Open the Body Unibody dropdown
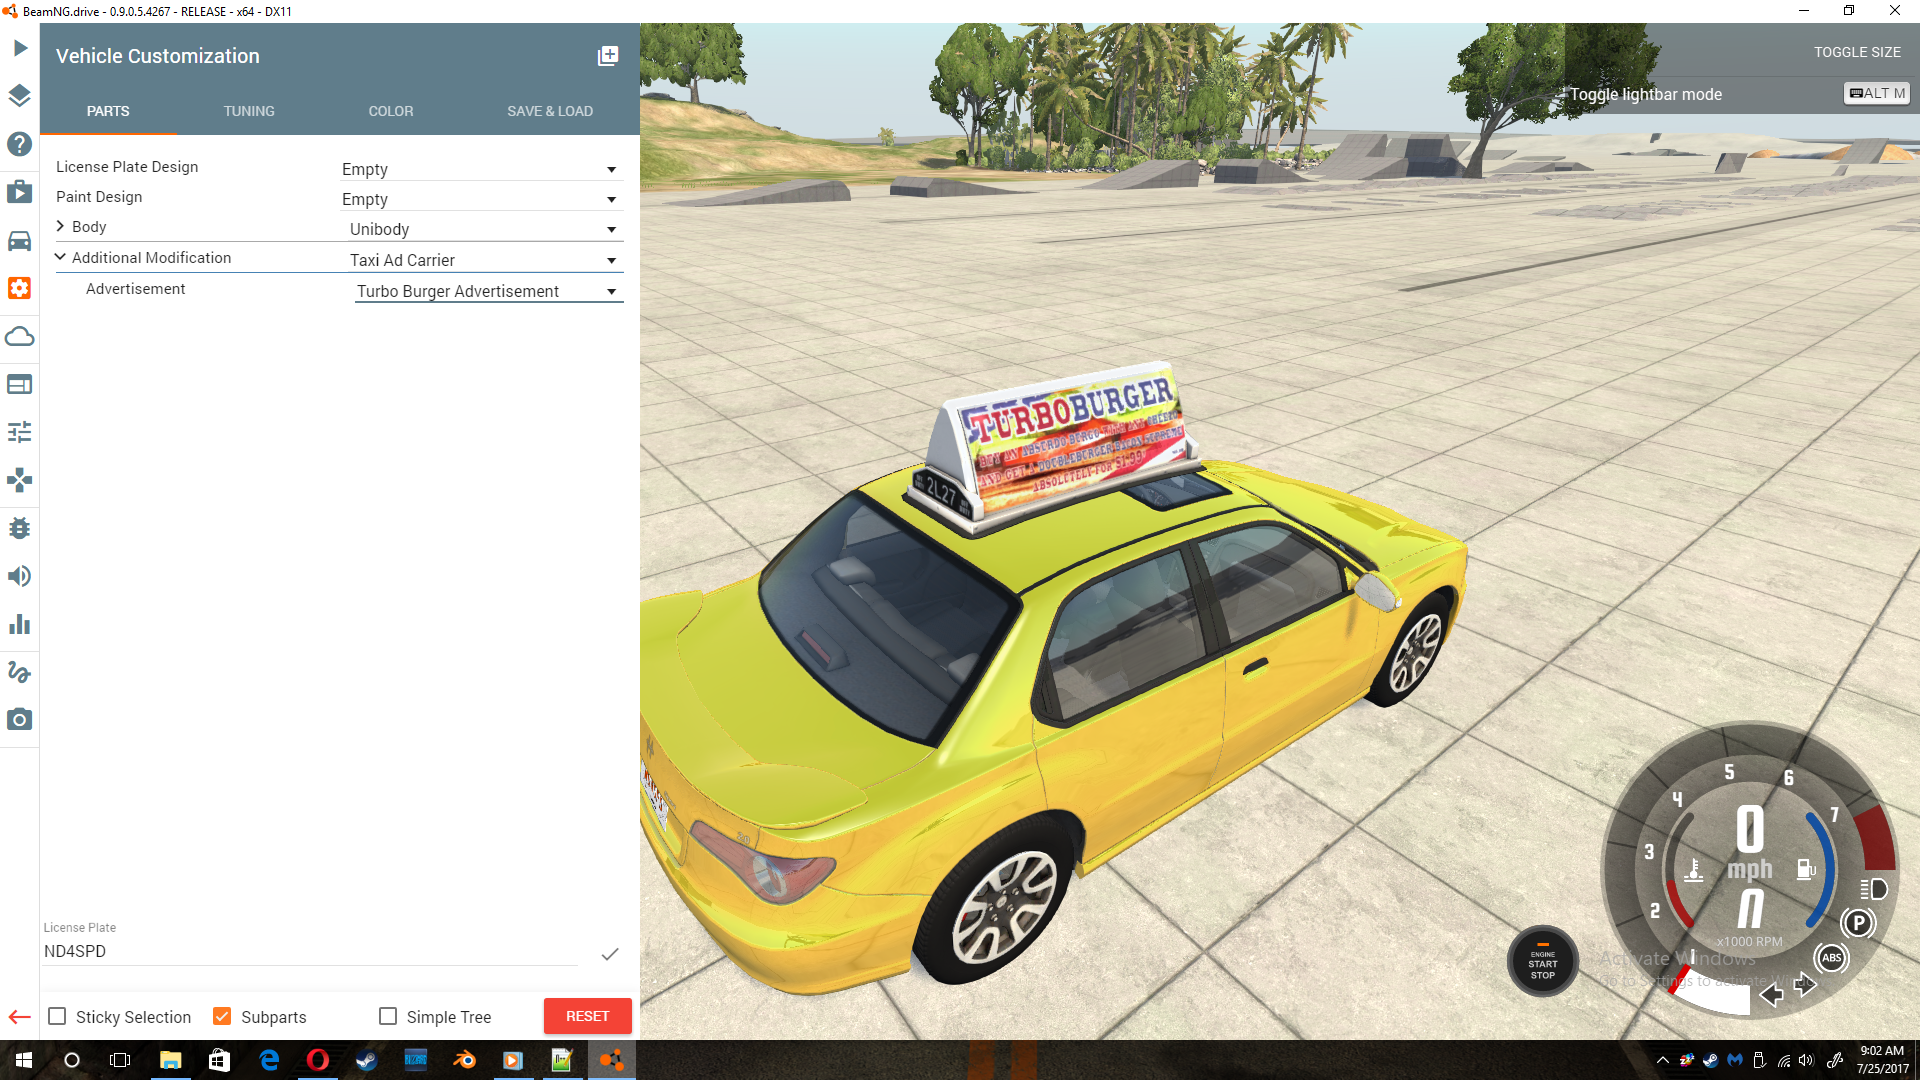The width and height of the screenshot is (1920, 1080). (485, 229)
